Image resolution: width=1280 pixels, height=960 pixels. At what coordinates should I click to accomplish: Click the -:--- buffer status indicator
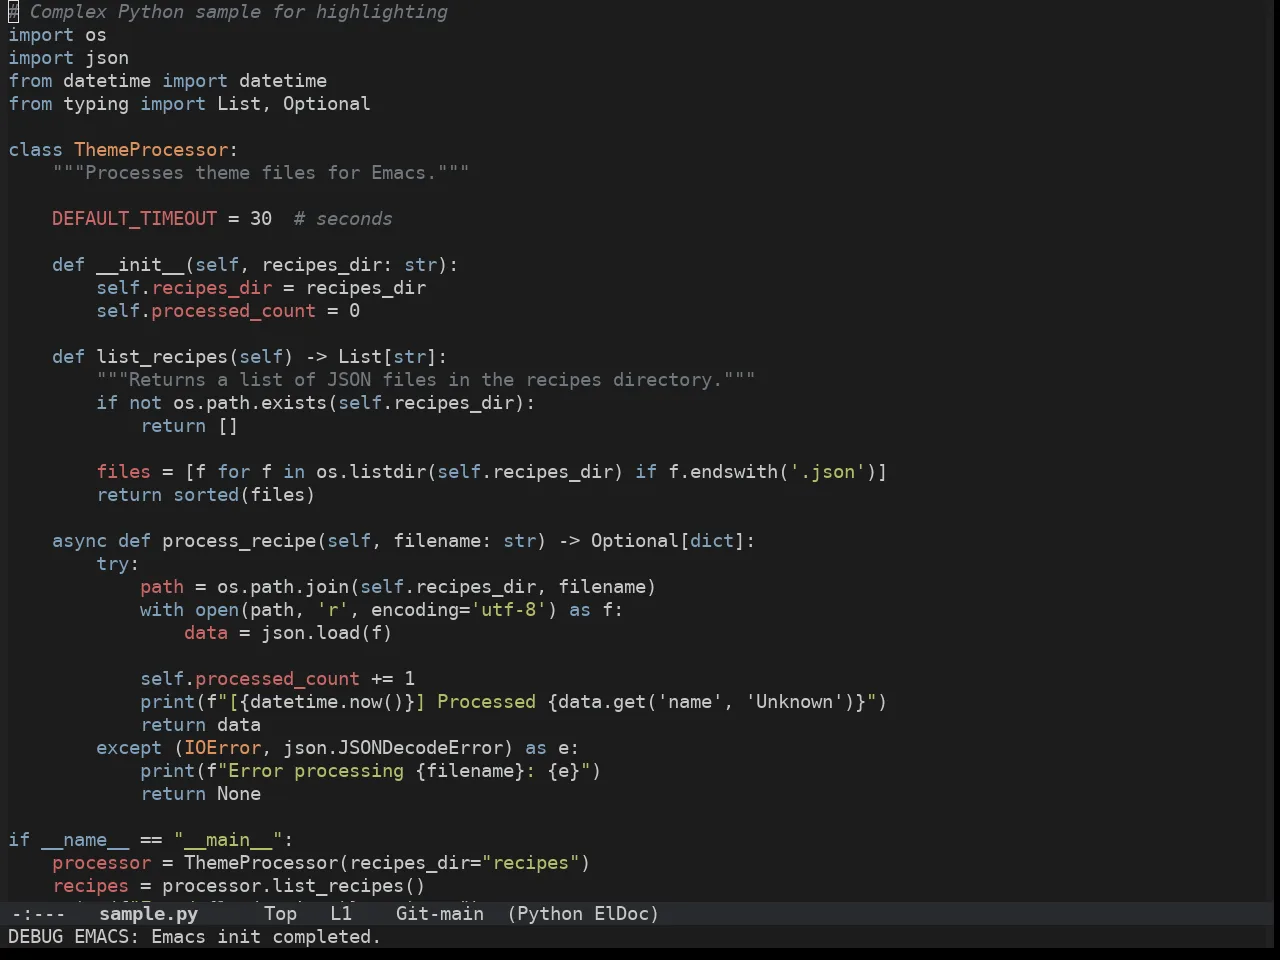click(37, 914)
